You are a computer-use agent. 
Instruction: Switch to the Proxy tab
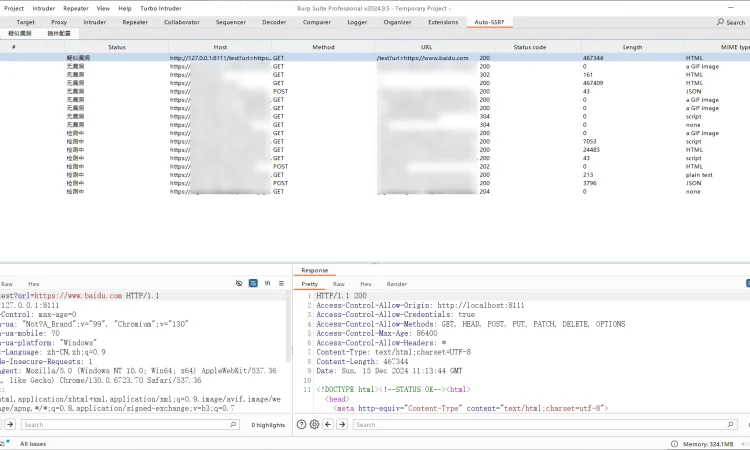coord(59,22)
